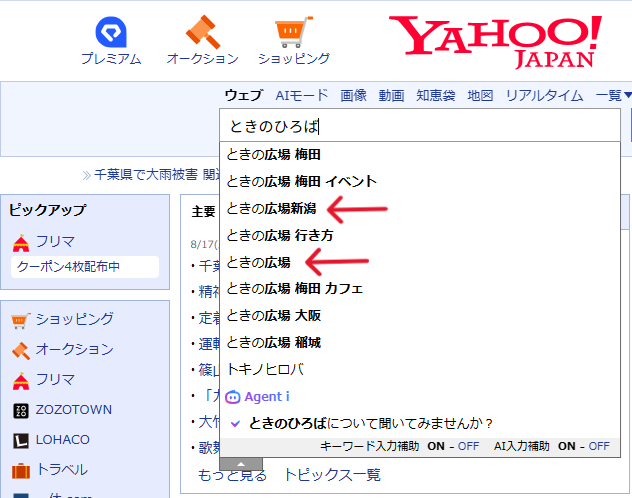
Task: Select the AIモード search tab
Action: (x=302, y=95)
